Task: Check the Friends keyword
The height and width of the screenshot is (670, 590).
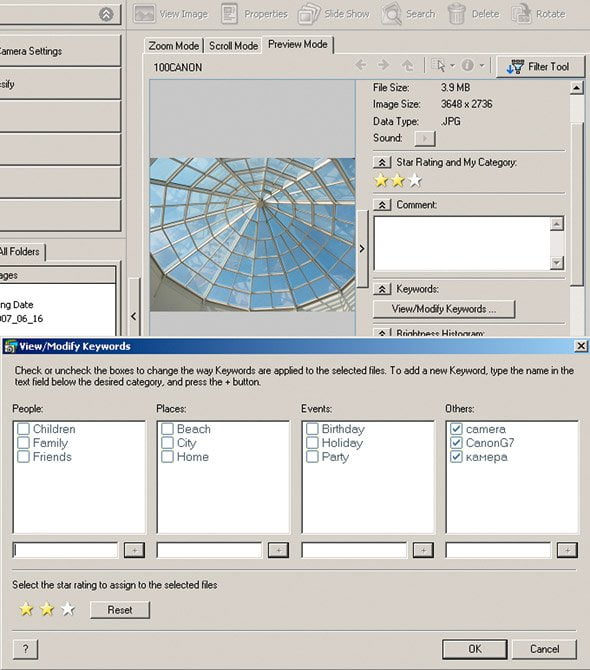Action: click(x=23, y=457)
